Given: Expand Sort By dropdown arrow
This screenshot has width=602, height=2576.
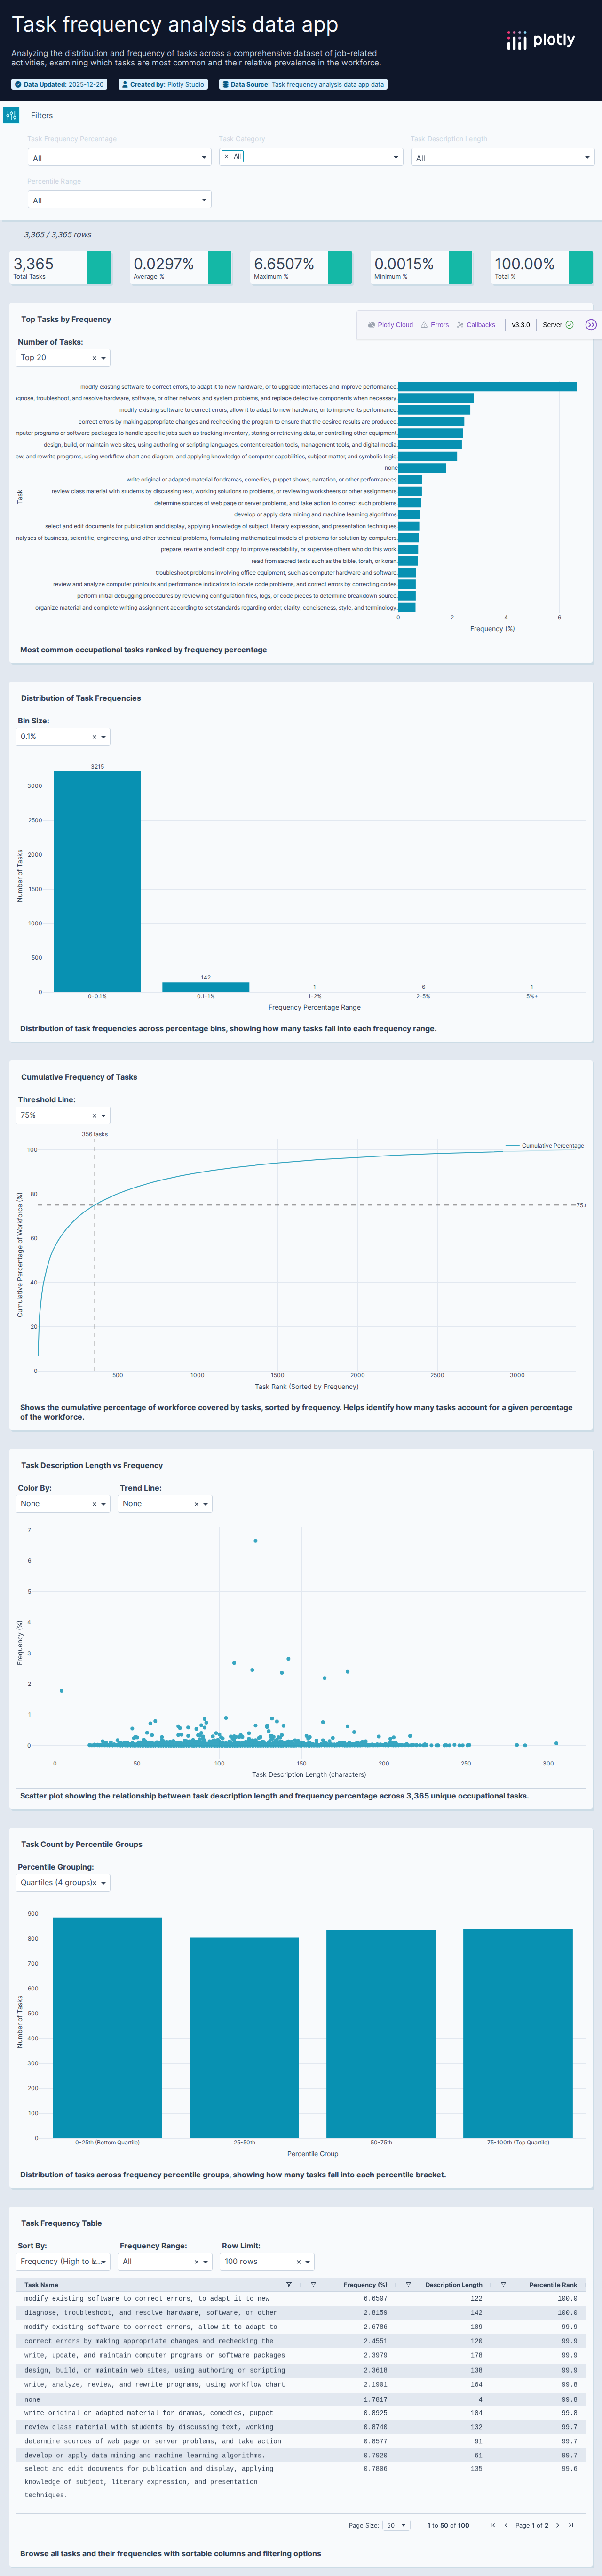Looking at the screenshot, I should pyautogui.click(x=104, y=2262).
